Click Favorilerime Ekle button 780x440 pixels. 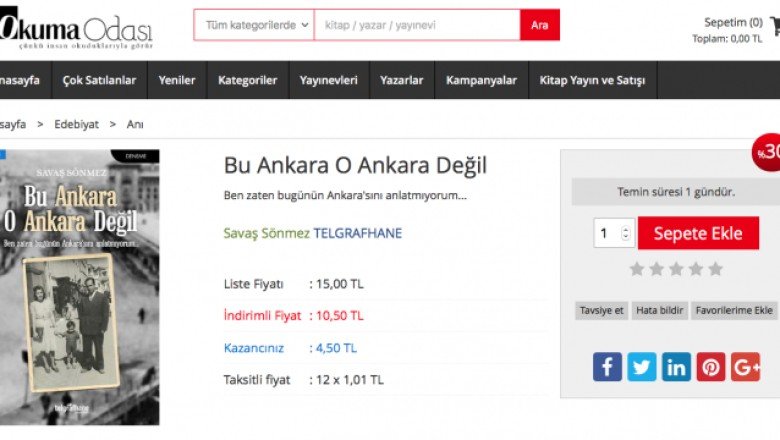pos(734,310)
